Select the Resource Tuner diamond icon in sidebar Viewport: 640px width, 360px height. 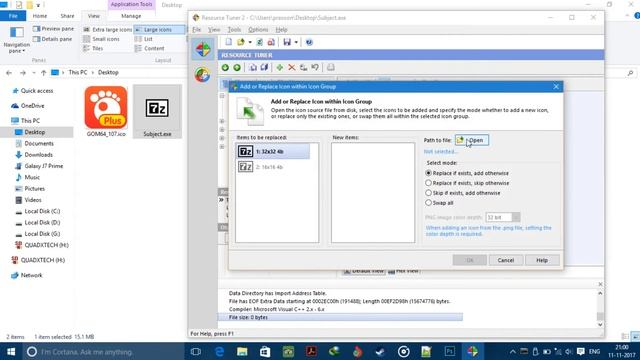click(203, 49)
